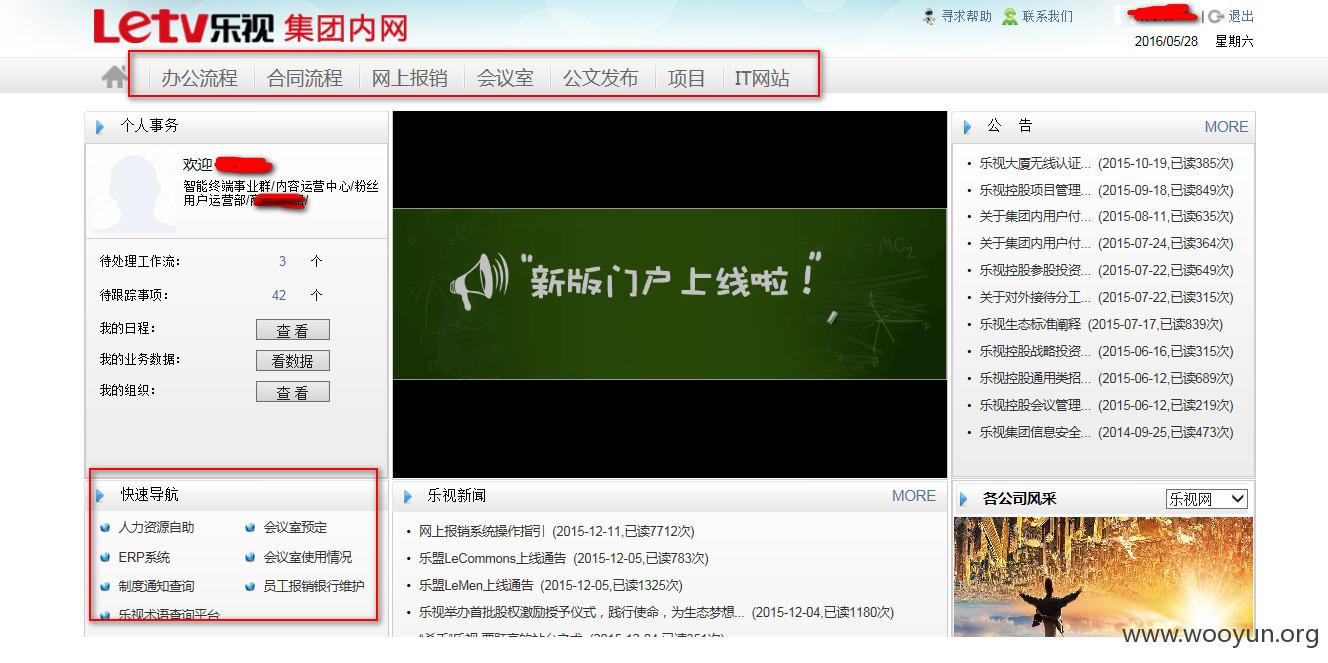The image size is (1328, 663).
Task: Click the user avatar placeholder image
Action: pos(134,192)
